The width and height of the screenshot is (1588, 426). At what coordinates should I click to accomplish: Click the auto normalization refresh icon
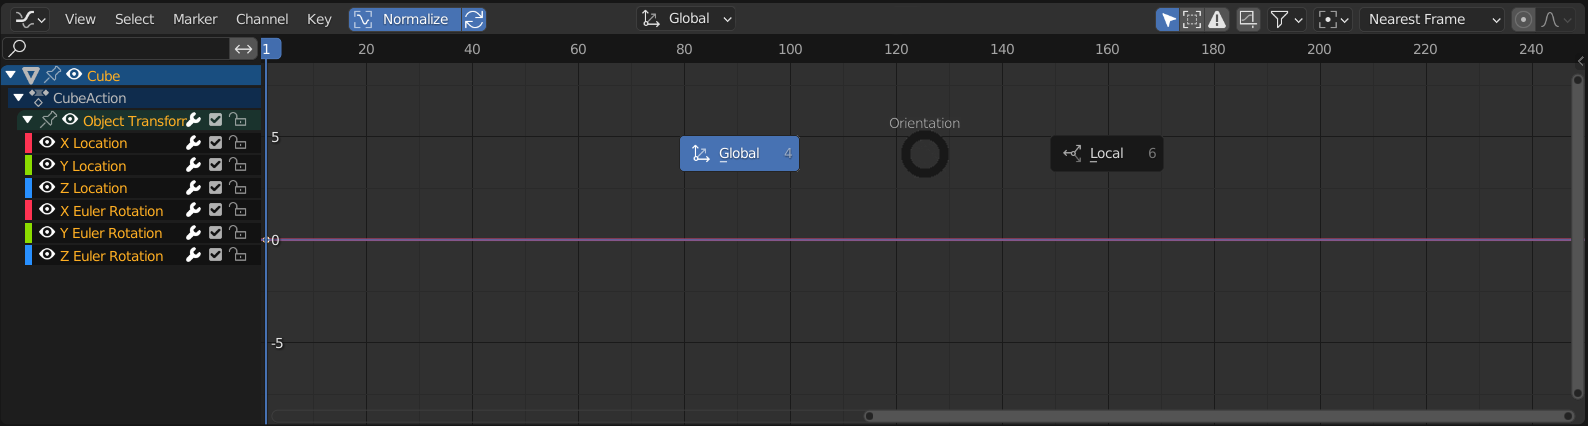pyautogui.click(x=474, y=19)
